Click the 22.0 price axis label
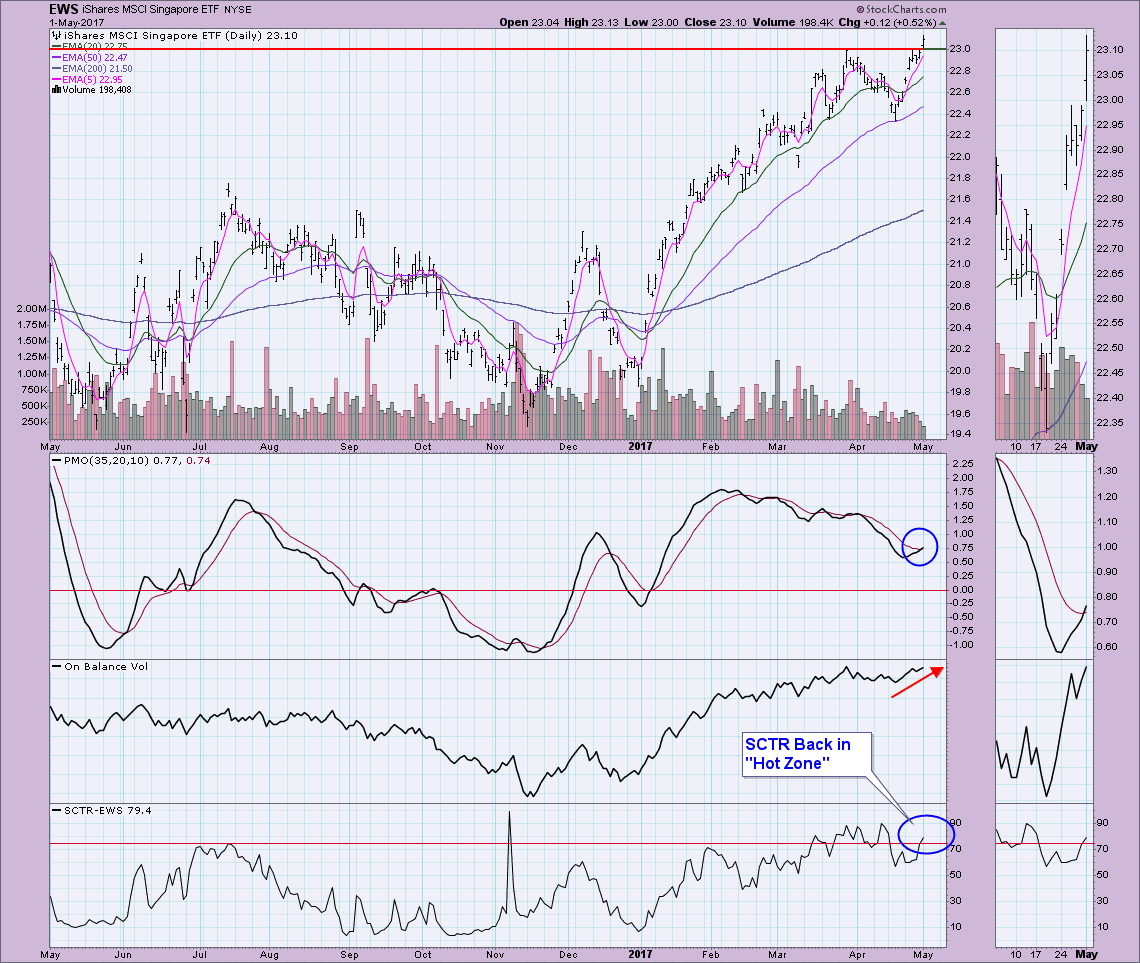 click(960, 156)
